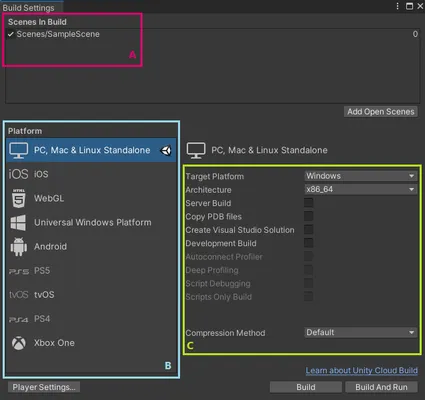
Task: Click the tvOS platform logo icon
Action: [x=19, y=295]
